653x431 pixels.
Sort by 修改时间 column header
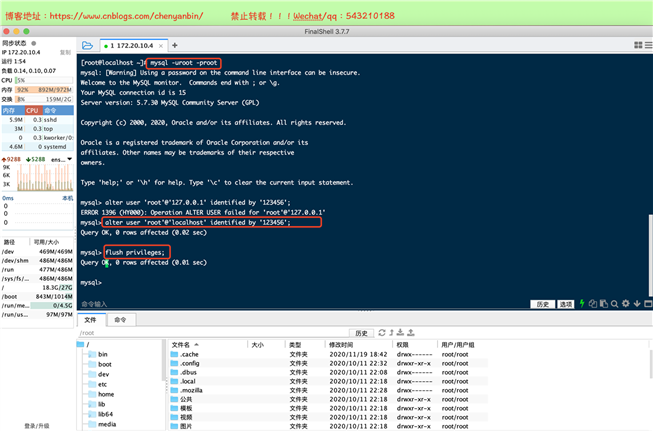(359, 345)
